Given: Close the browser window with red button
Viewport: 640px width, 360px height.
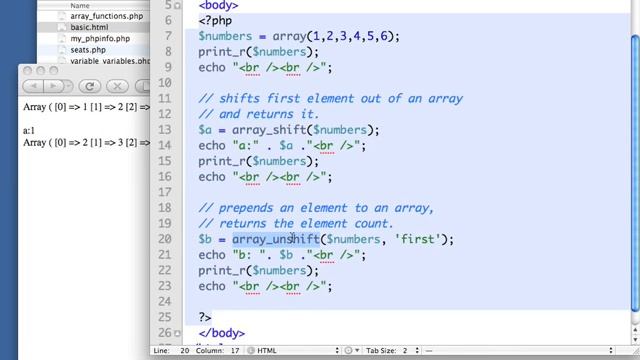Looking at the screenshot, I should [27, 70].
